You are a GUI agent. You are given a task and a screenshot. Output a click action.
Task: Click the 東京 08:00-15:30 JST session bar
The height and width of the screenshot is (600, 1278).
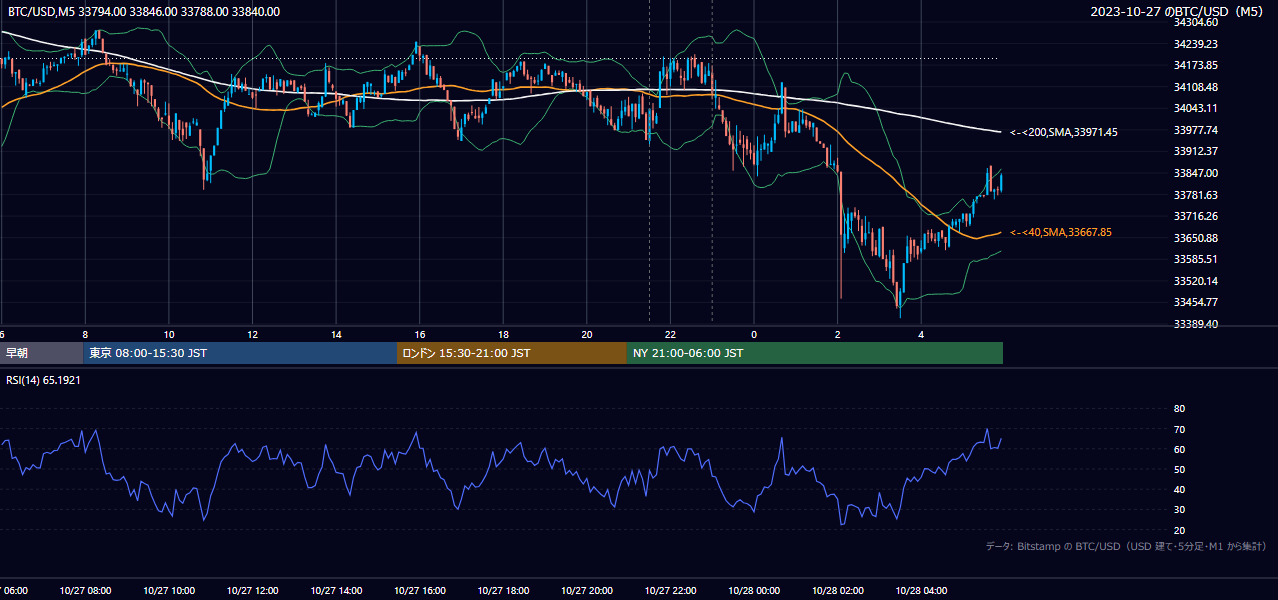[240, 353]
